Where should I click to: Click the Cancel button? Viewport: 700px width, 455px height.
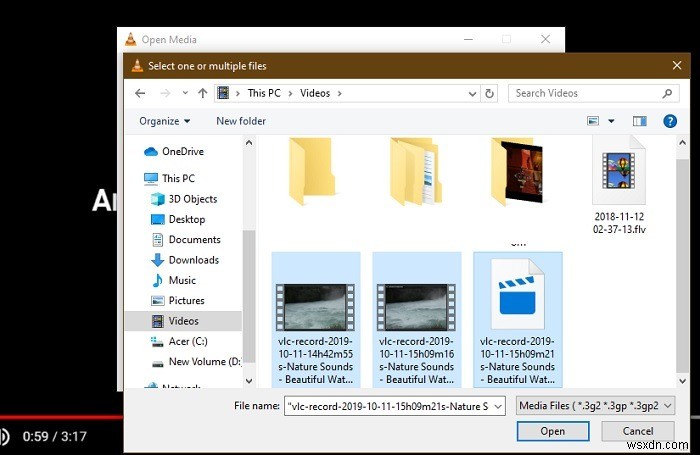[x=638, y=431]
